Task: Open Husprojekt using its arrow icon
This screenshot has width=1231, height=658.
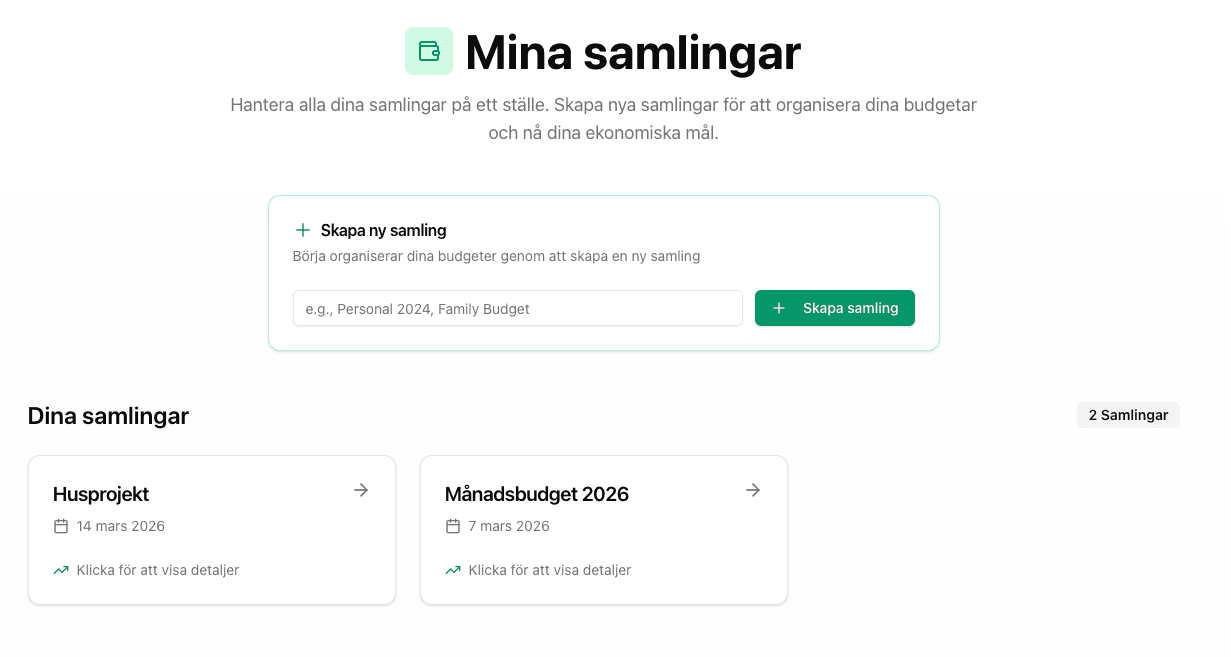Action: coord(360,490)
